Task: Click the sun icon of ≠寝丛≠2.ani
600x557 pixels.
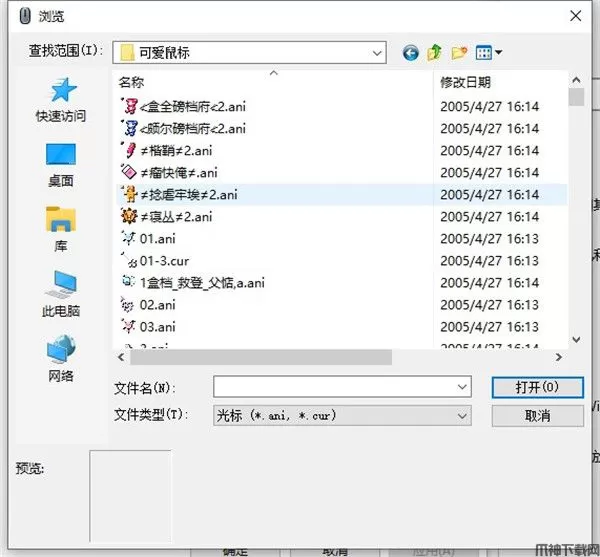Action: click(129, 216)
